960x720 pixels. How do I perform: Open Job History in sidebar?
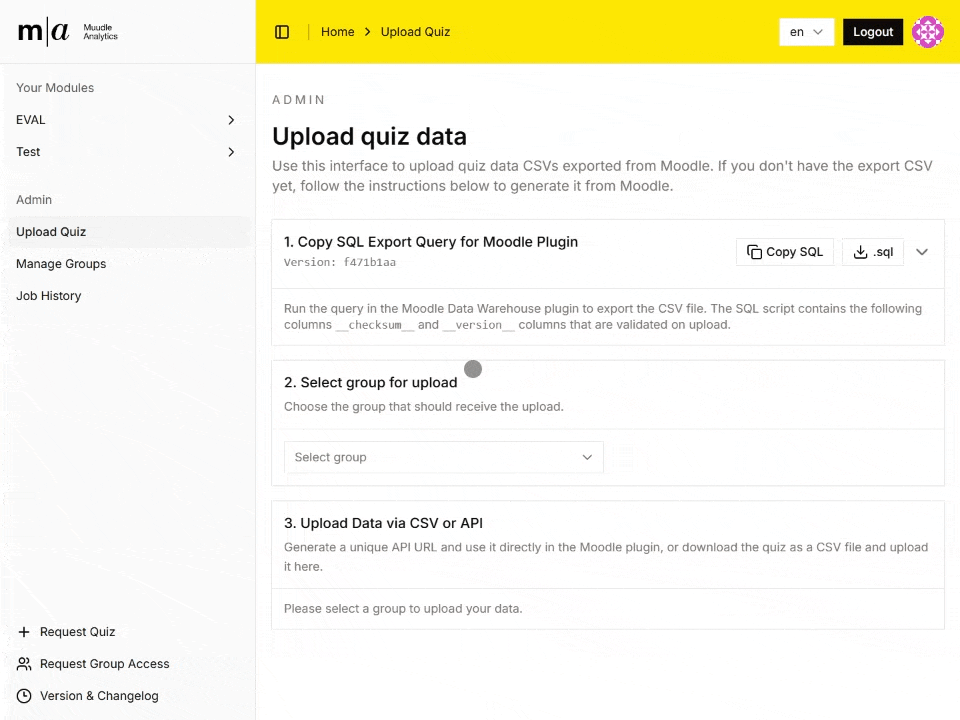pyautogui.click(x=129, y=296)
